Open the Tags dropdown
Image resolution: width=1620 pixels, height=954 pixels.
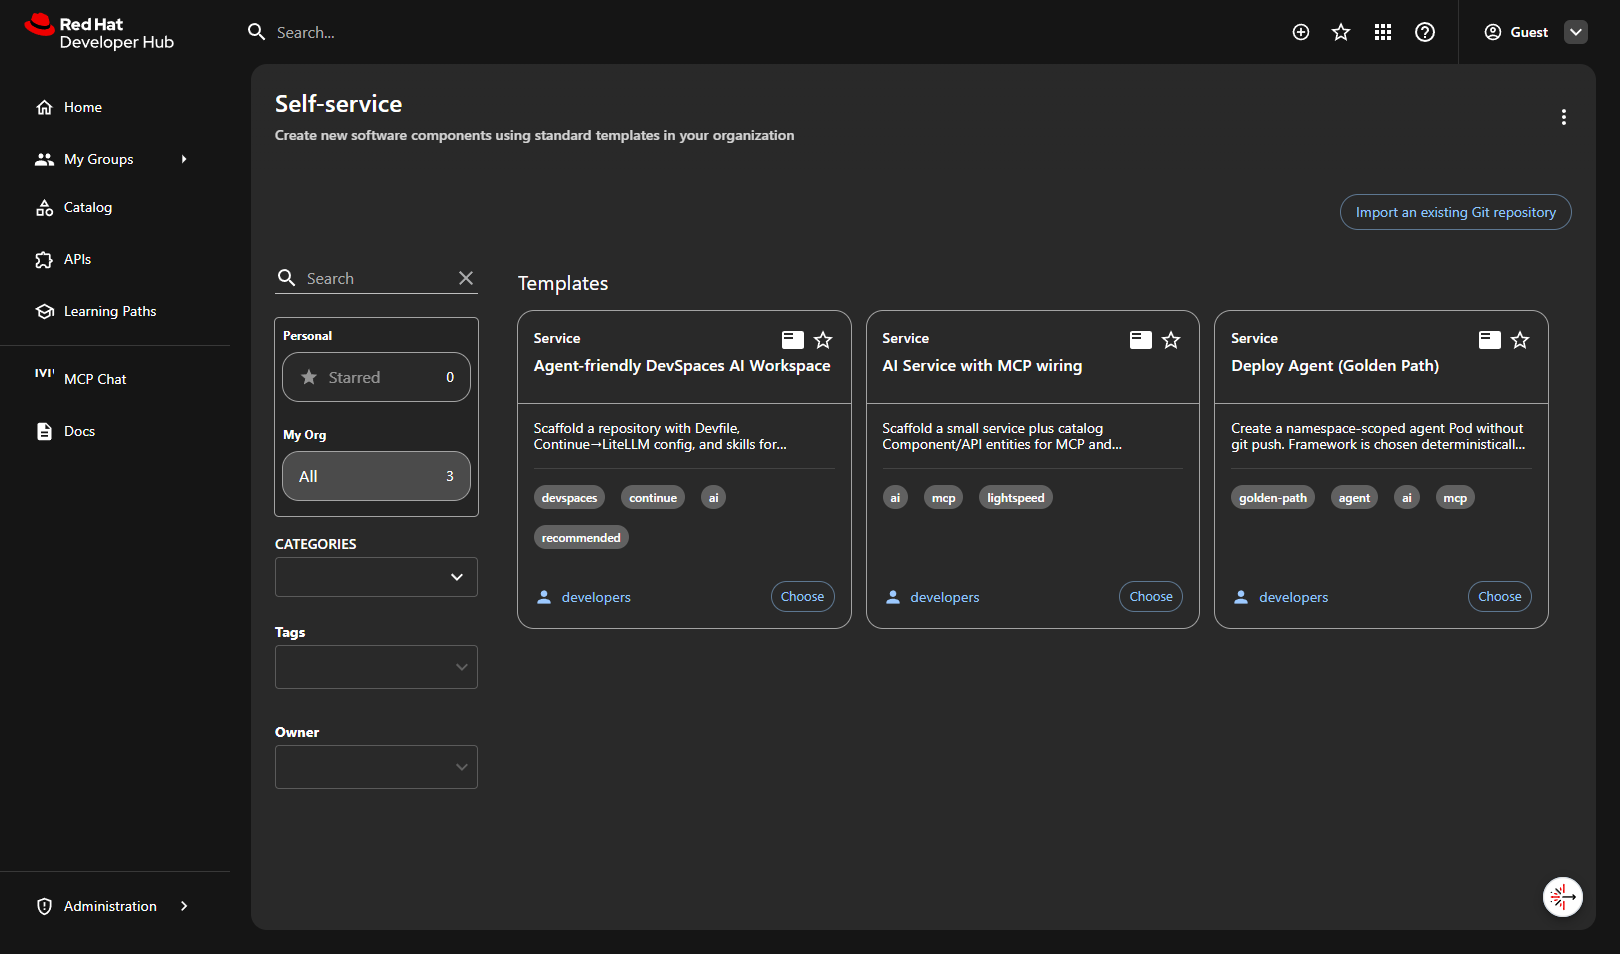pos(376,667)
